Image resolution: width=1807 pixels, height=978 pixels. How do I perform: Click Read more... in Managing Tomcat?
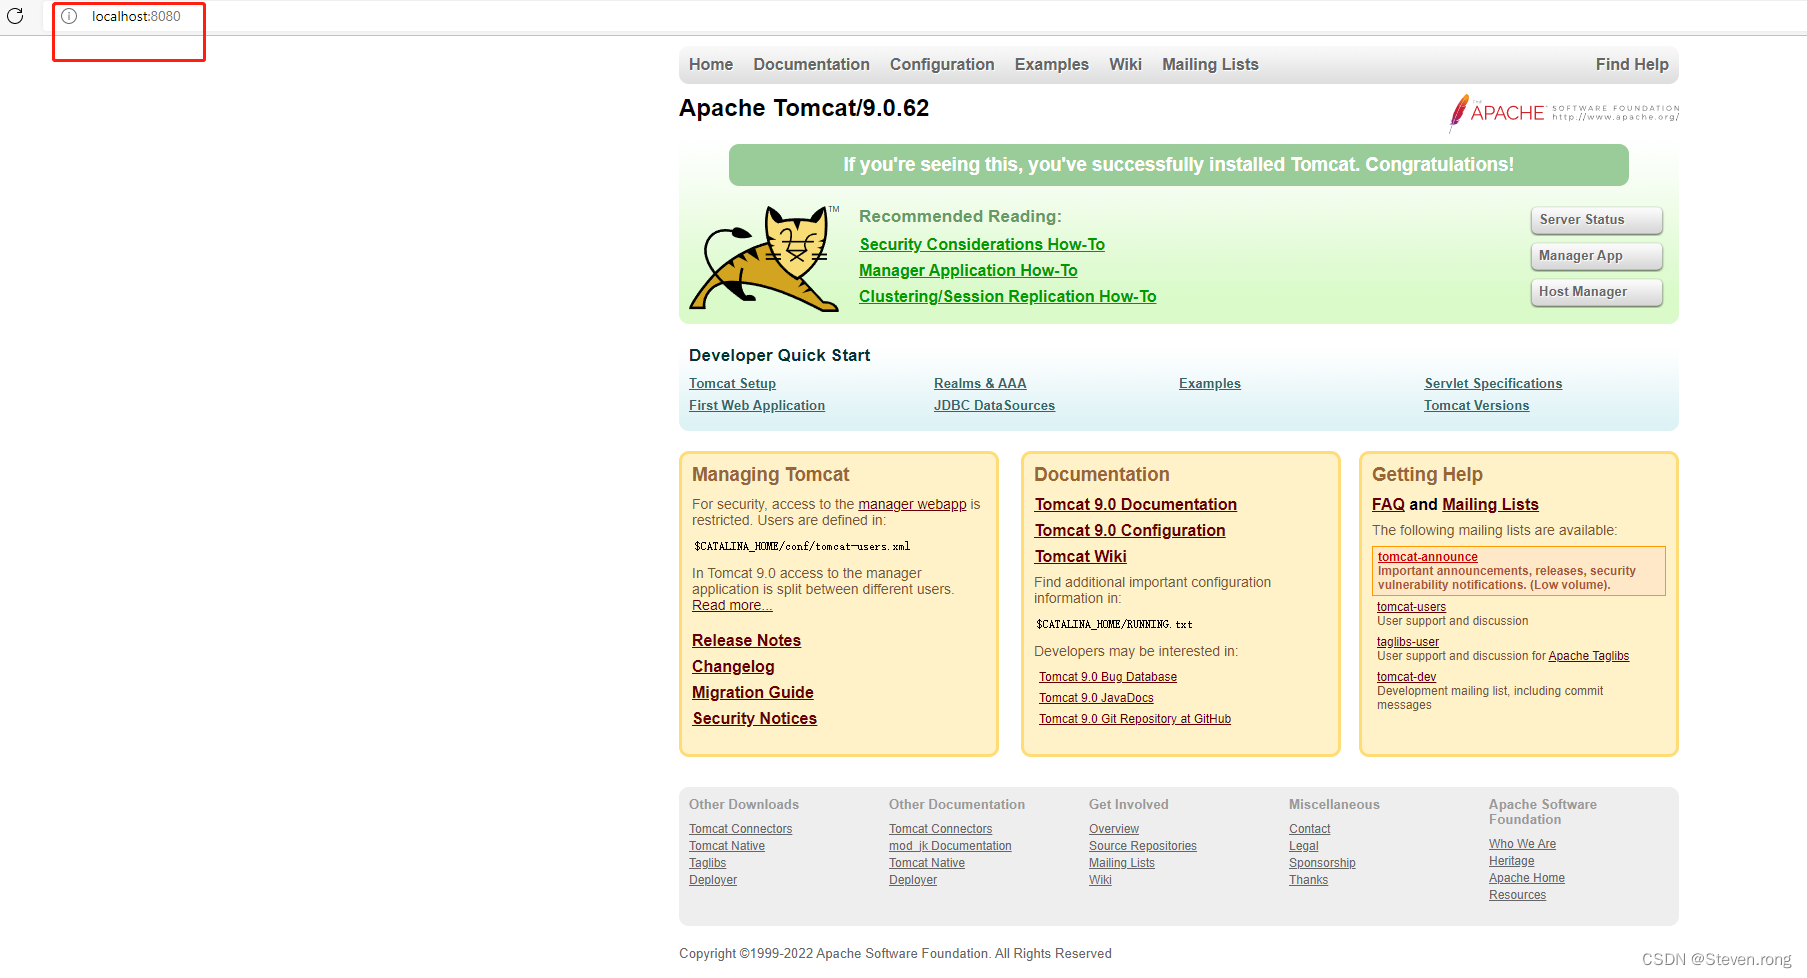click(x=732, y=606)
